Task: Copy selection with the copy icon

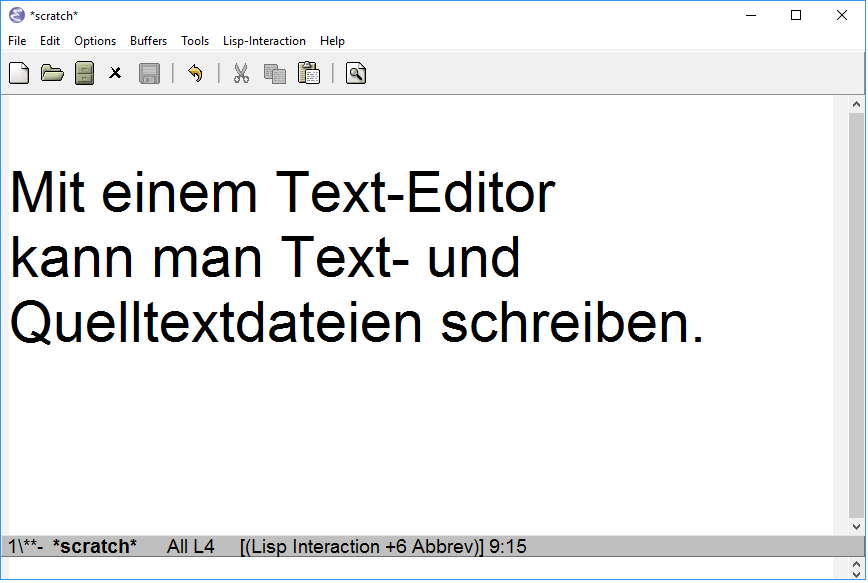Action: point(275,74)
